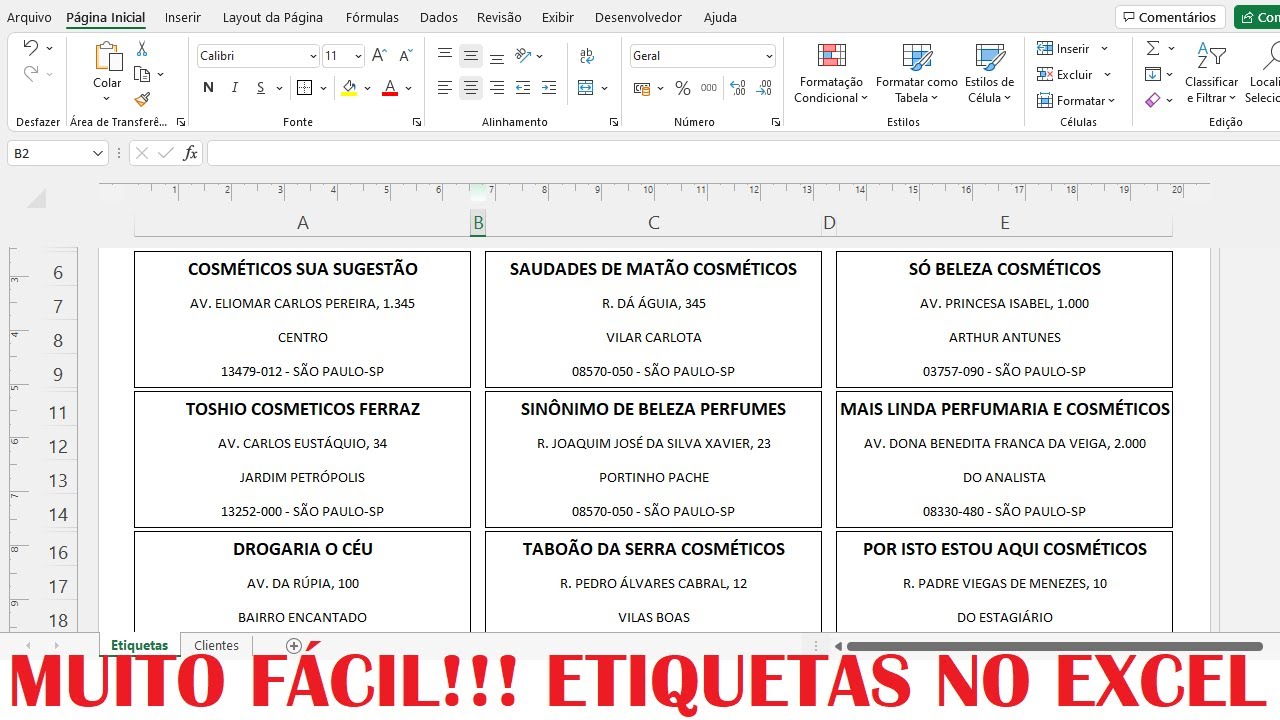Open the Clientes sheet tab
This screenshot has height=720, width=1280.
tap(216, 646)
